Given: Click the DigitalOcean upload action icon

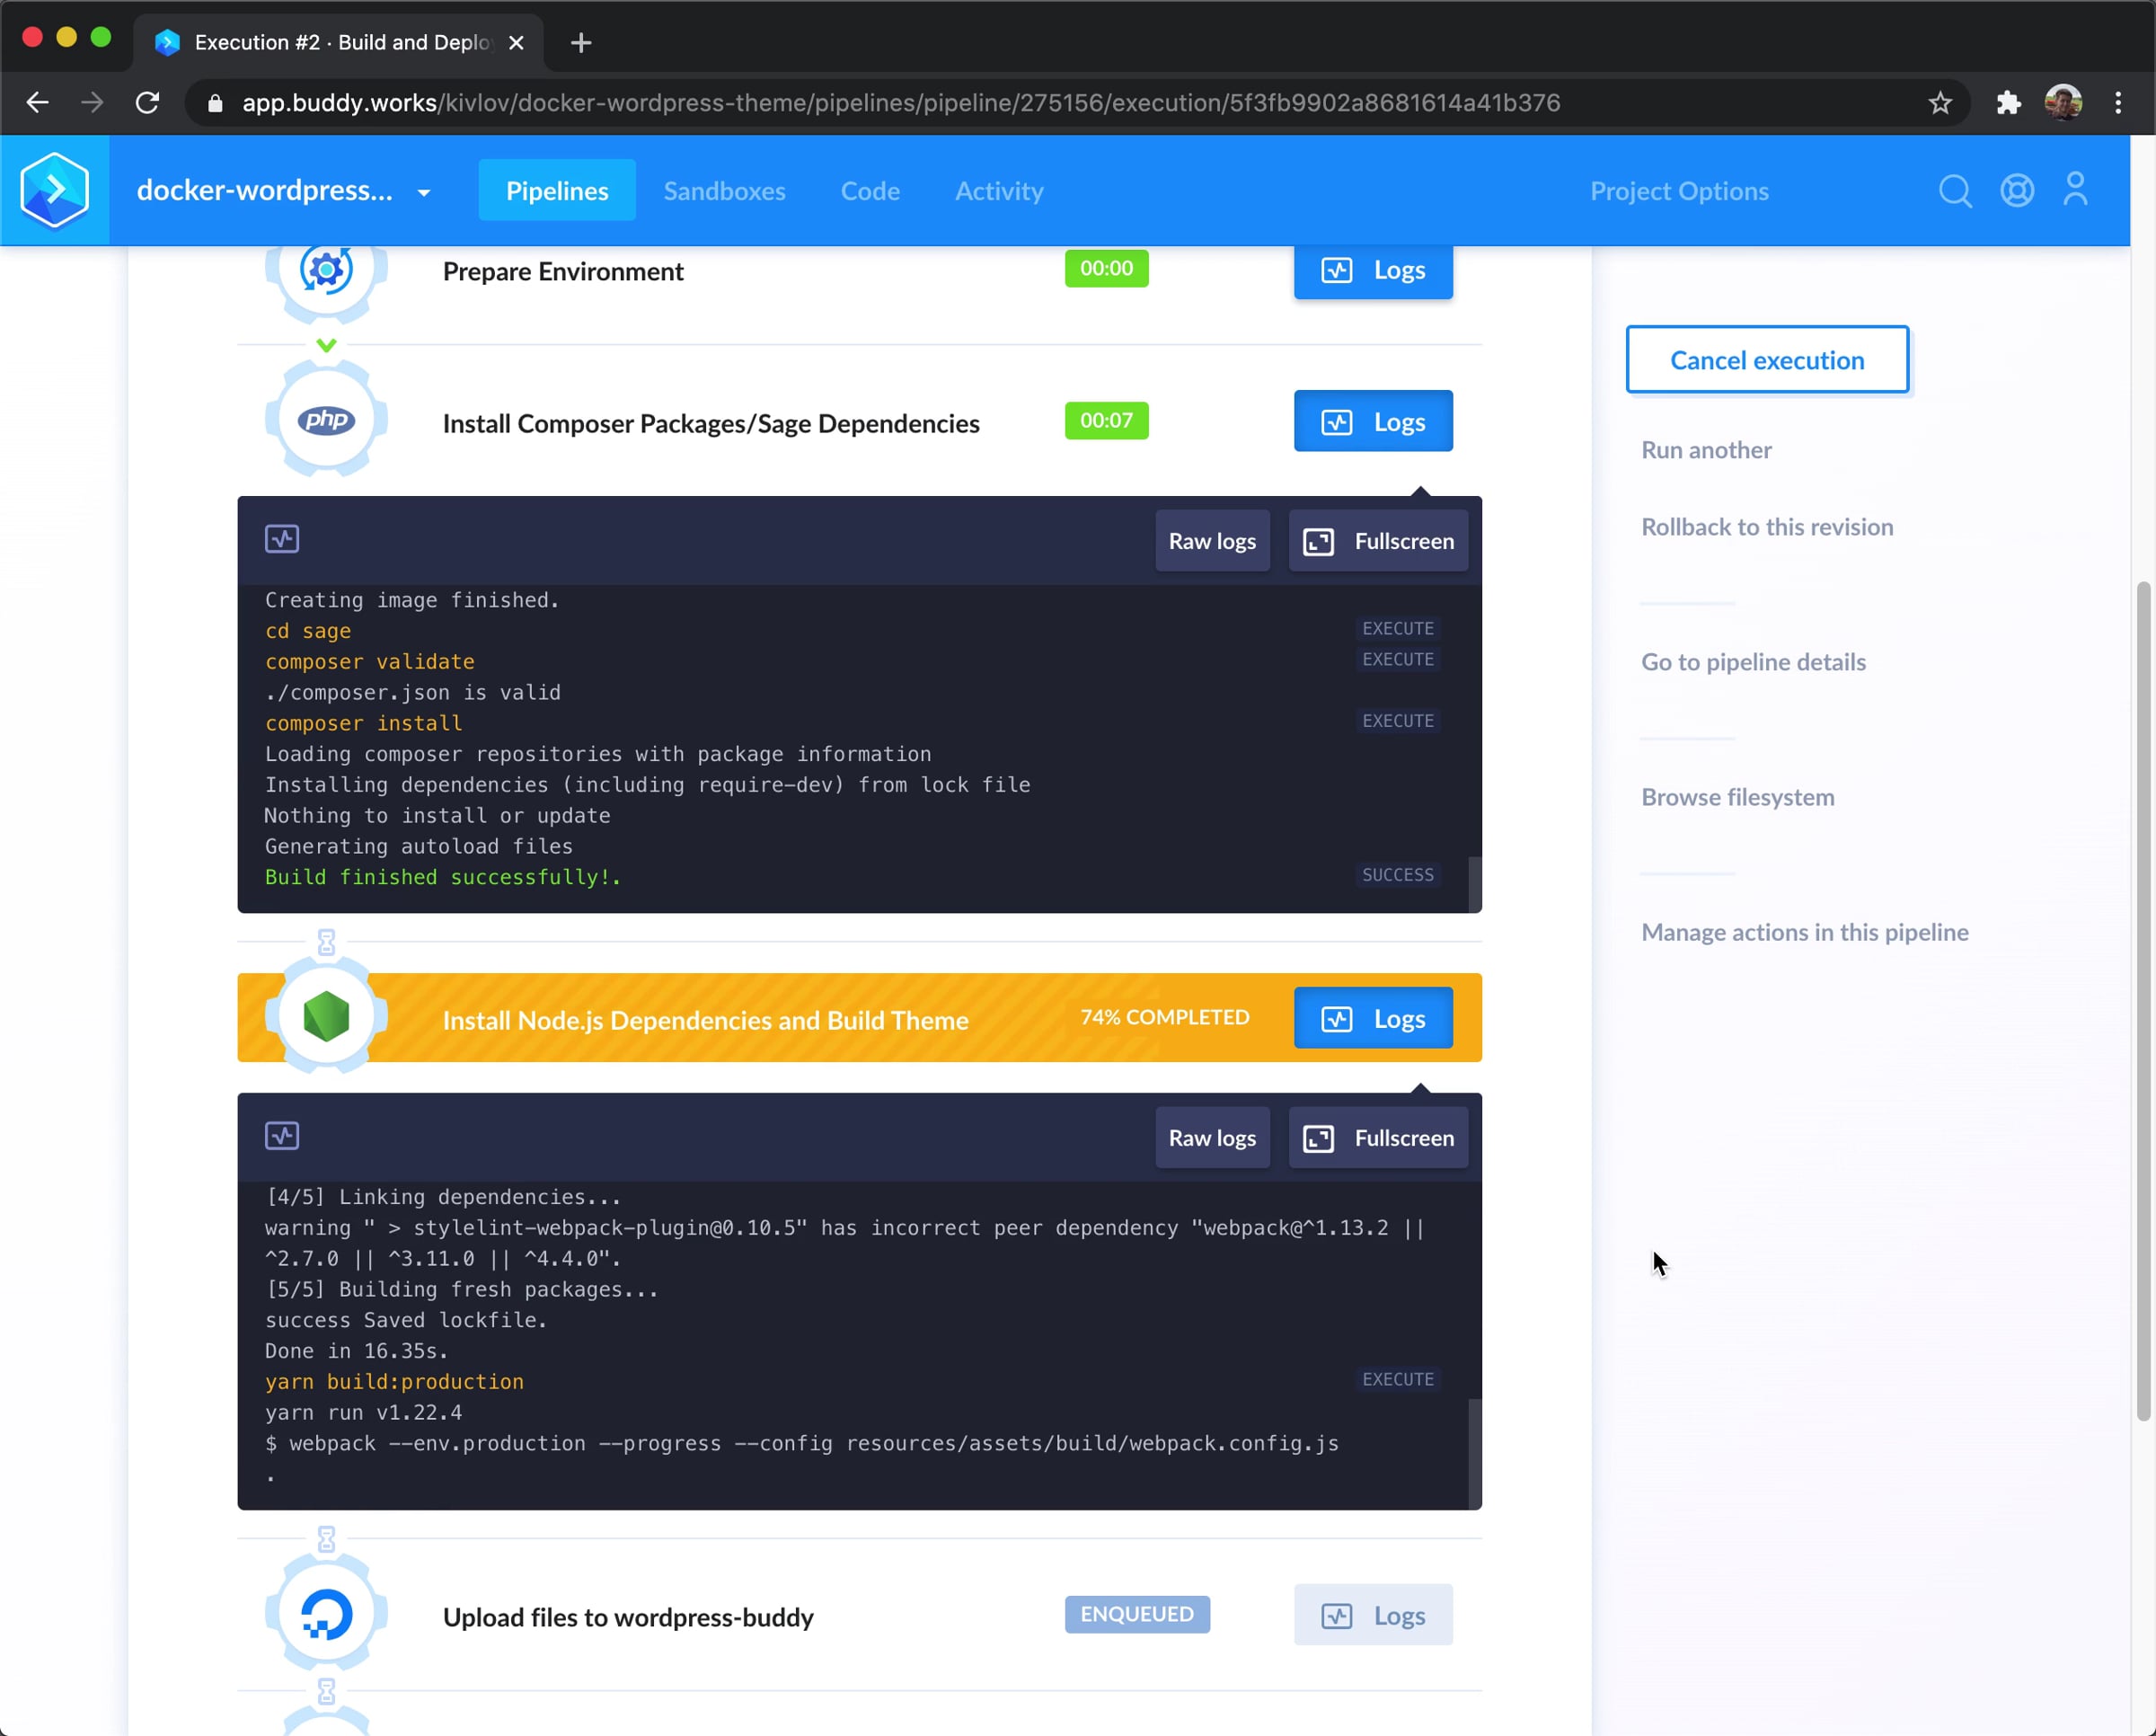Looking at the screenshot, I should tap(326, 1614).
